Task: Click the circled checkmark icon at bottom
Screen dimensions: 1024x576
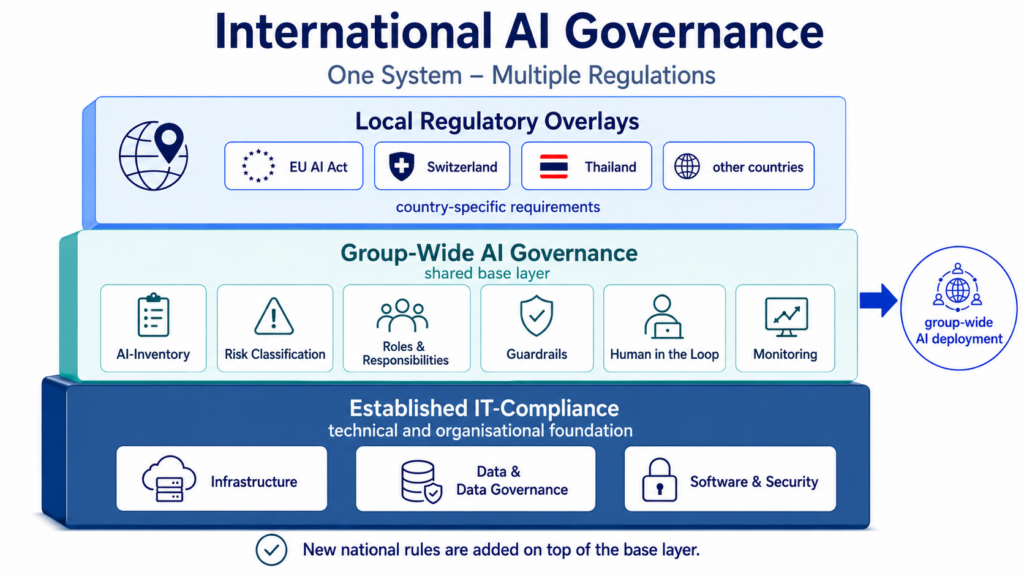Action: [x=271, y=549]
